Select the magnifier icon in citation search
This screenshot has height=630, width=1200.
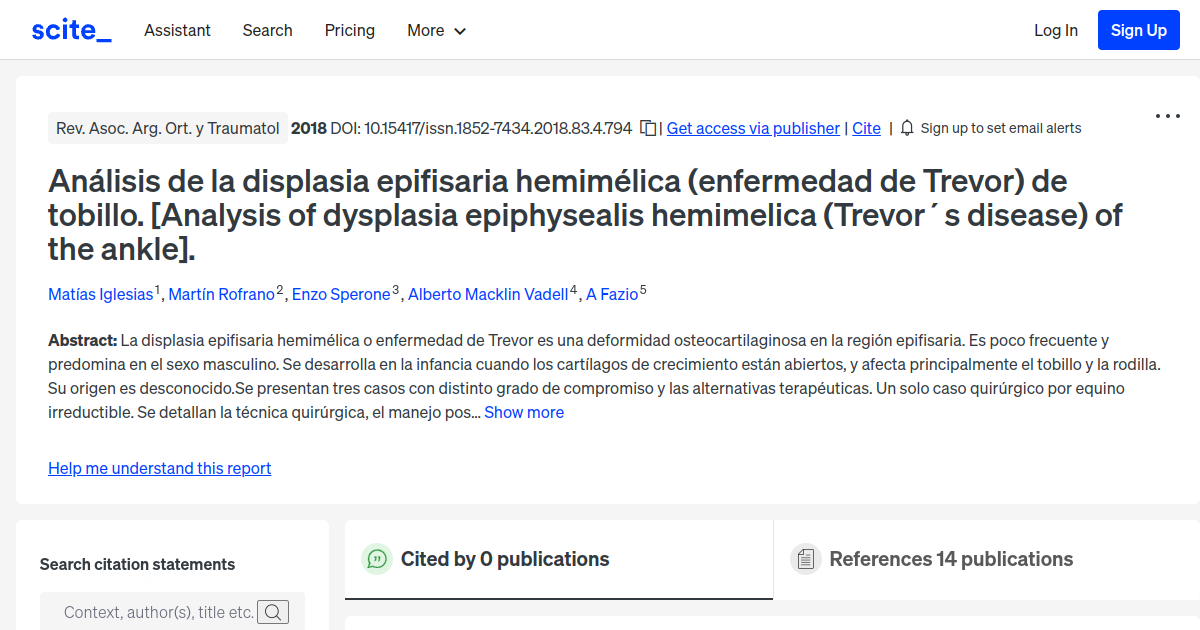pyautogui.click(x=273, y=611)
